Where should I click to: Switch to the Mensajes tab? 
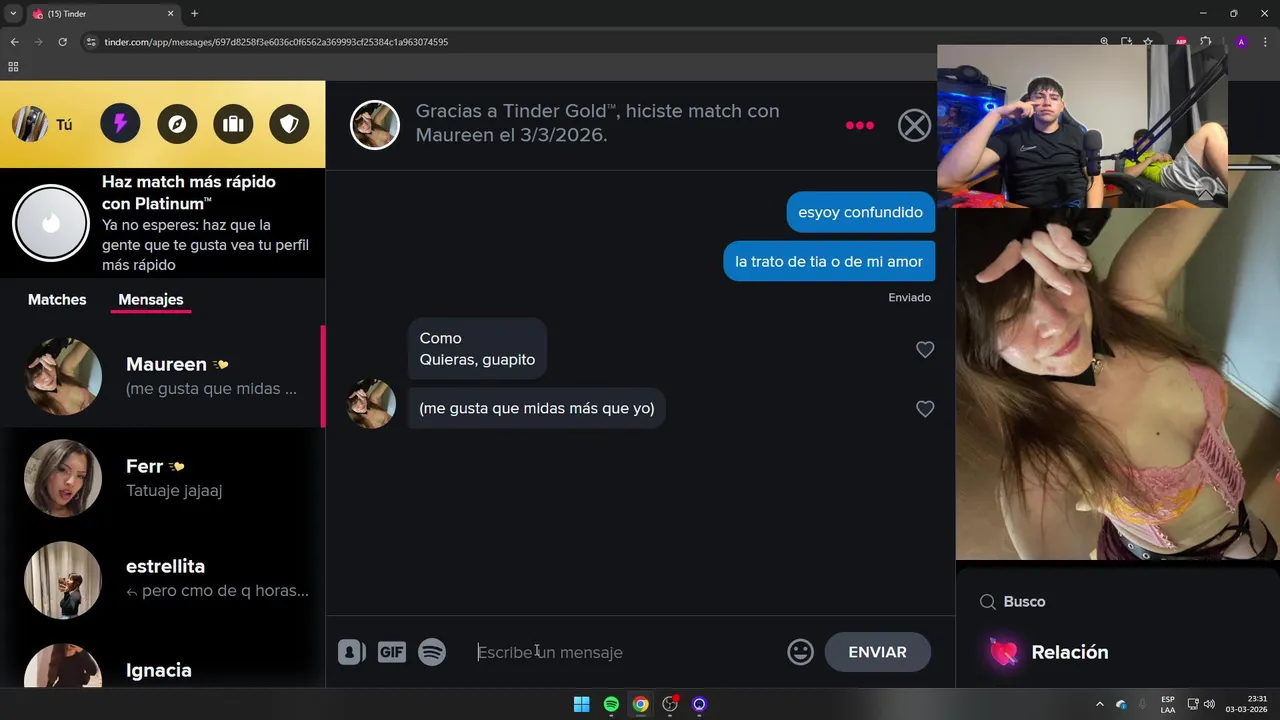point(151,299)
